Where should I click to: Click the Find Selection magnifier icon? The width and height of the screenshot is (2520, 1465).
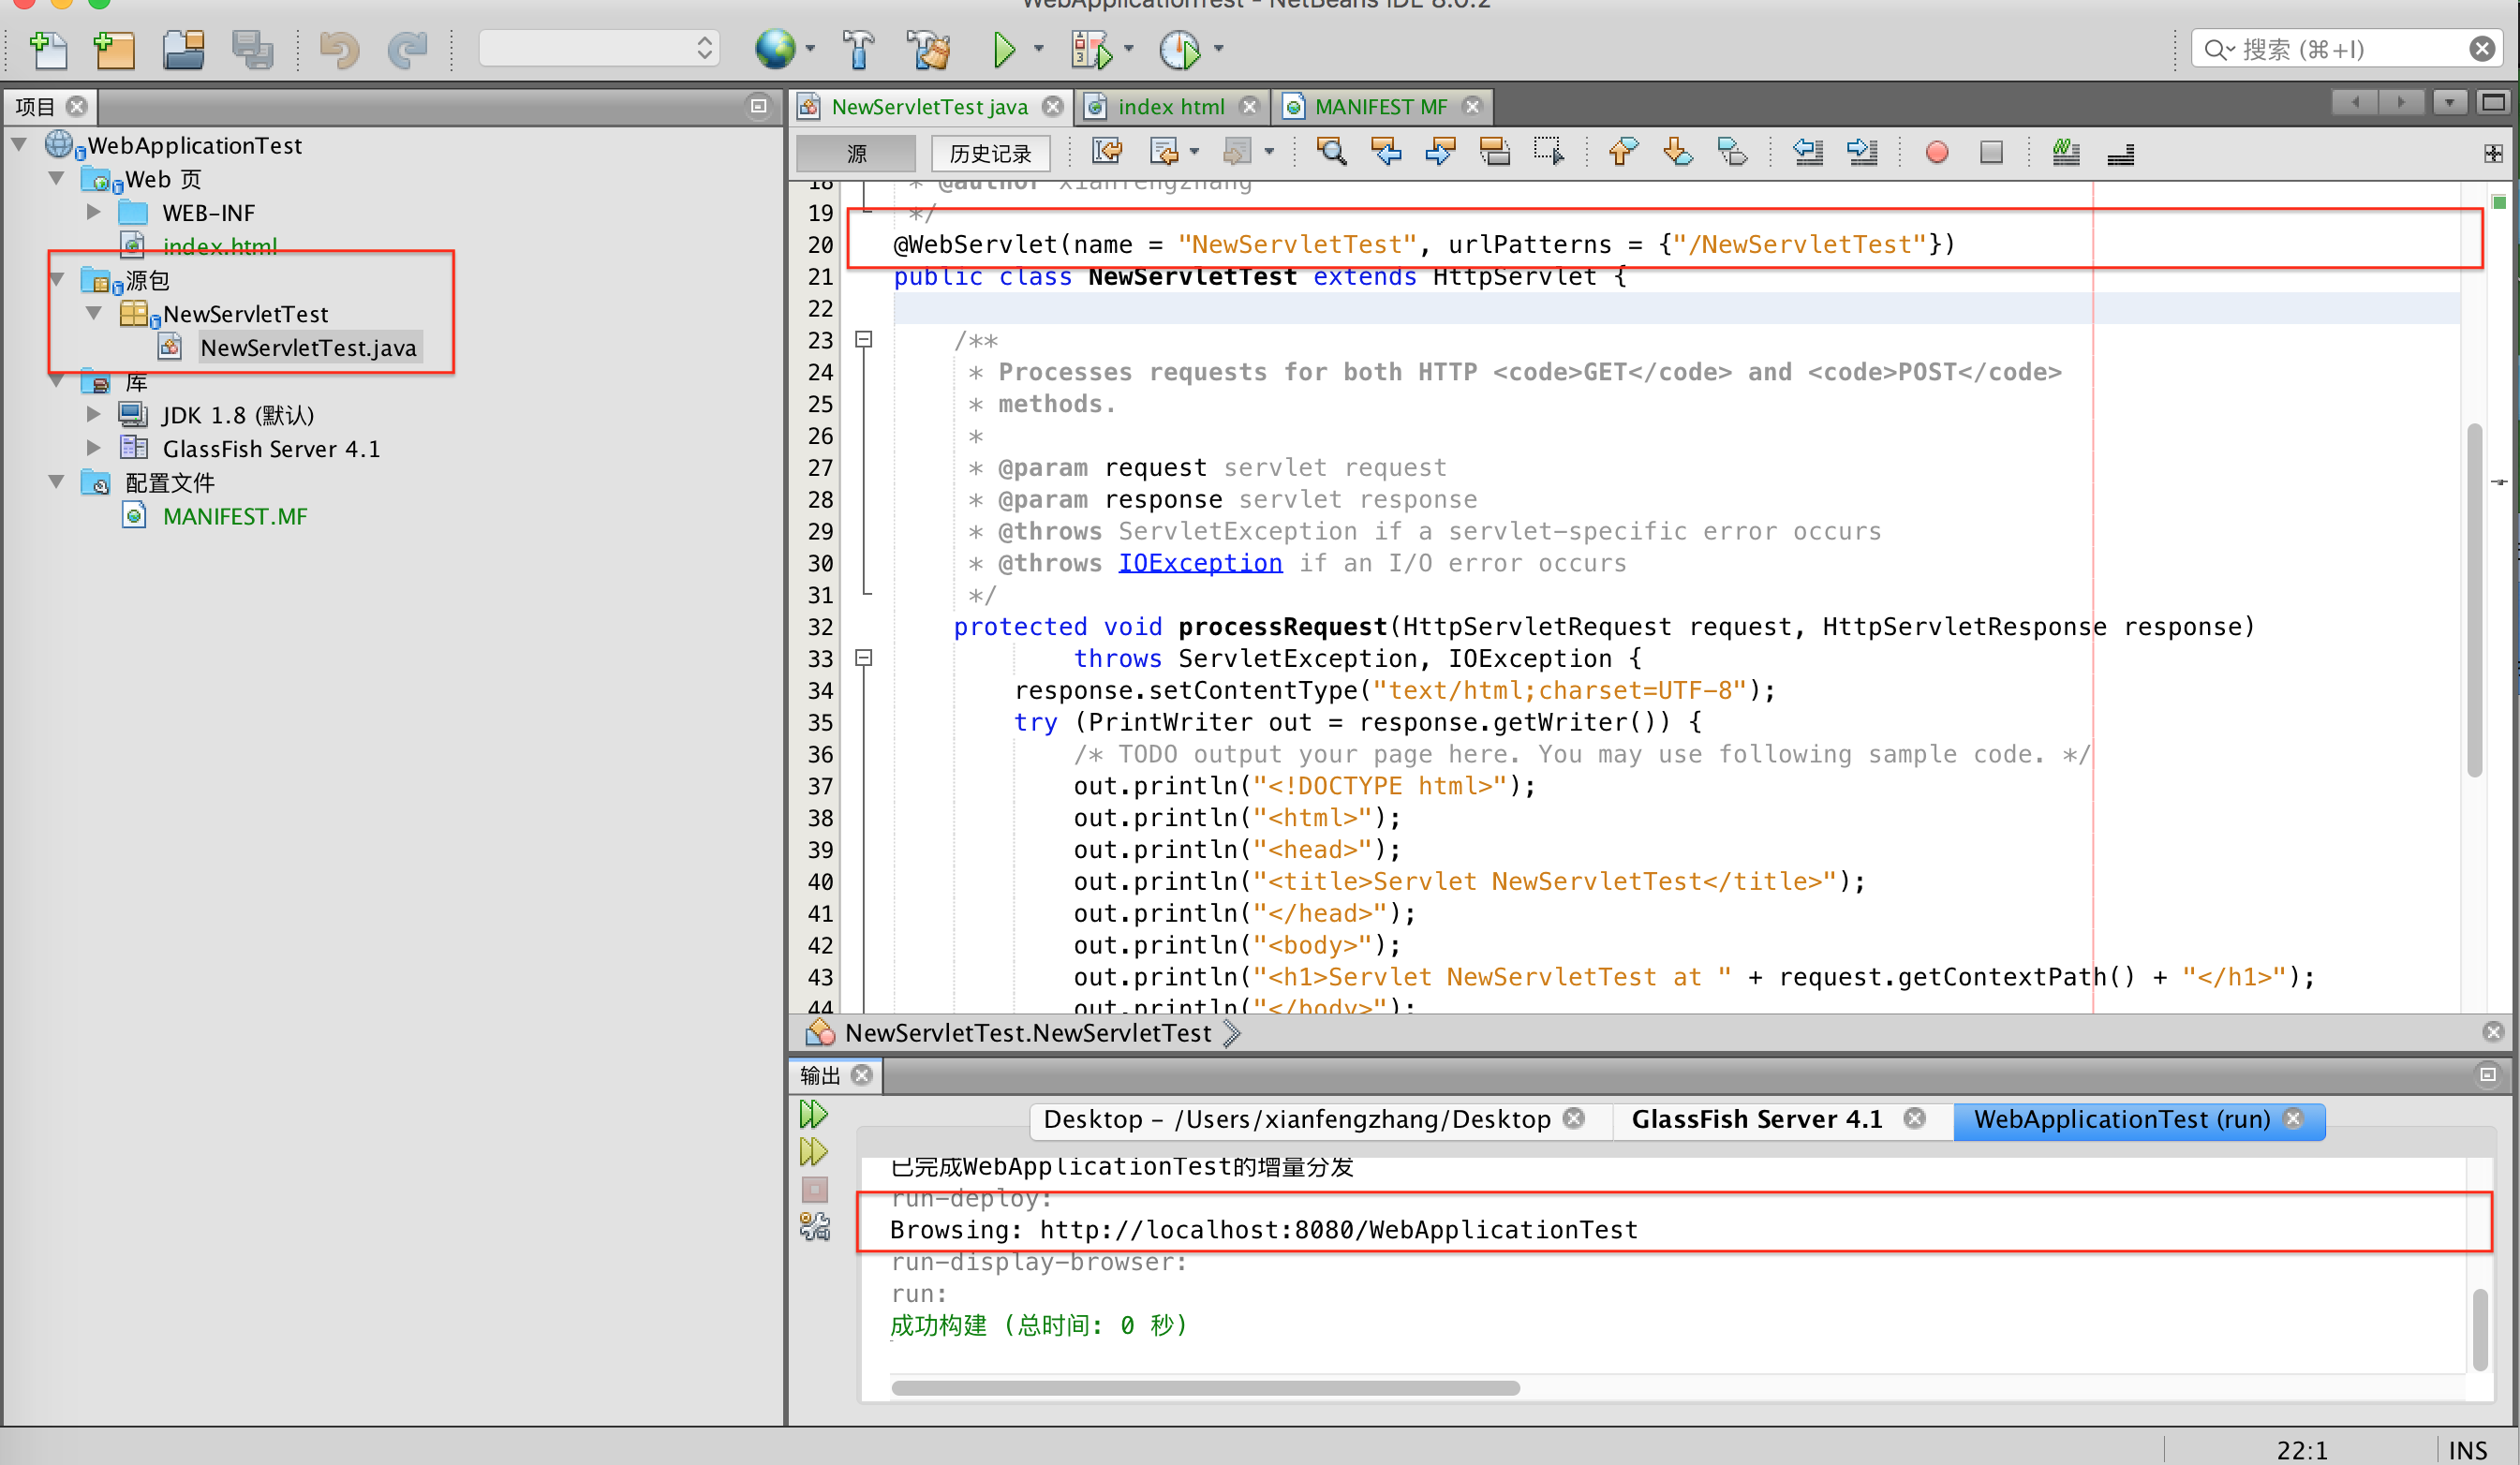(x=1331, y=152)
